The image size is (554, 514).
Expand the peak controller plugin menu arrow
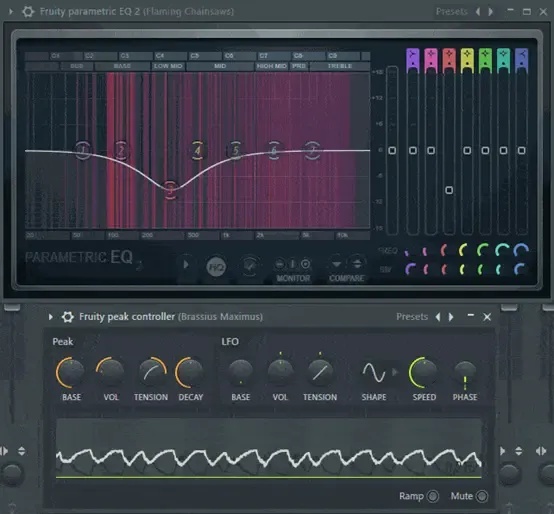click(x=51, y=317)
